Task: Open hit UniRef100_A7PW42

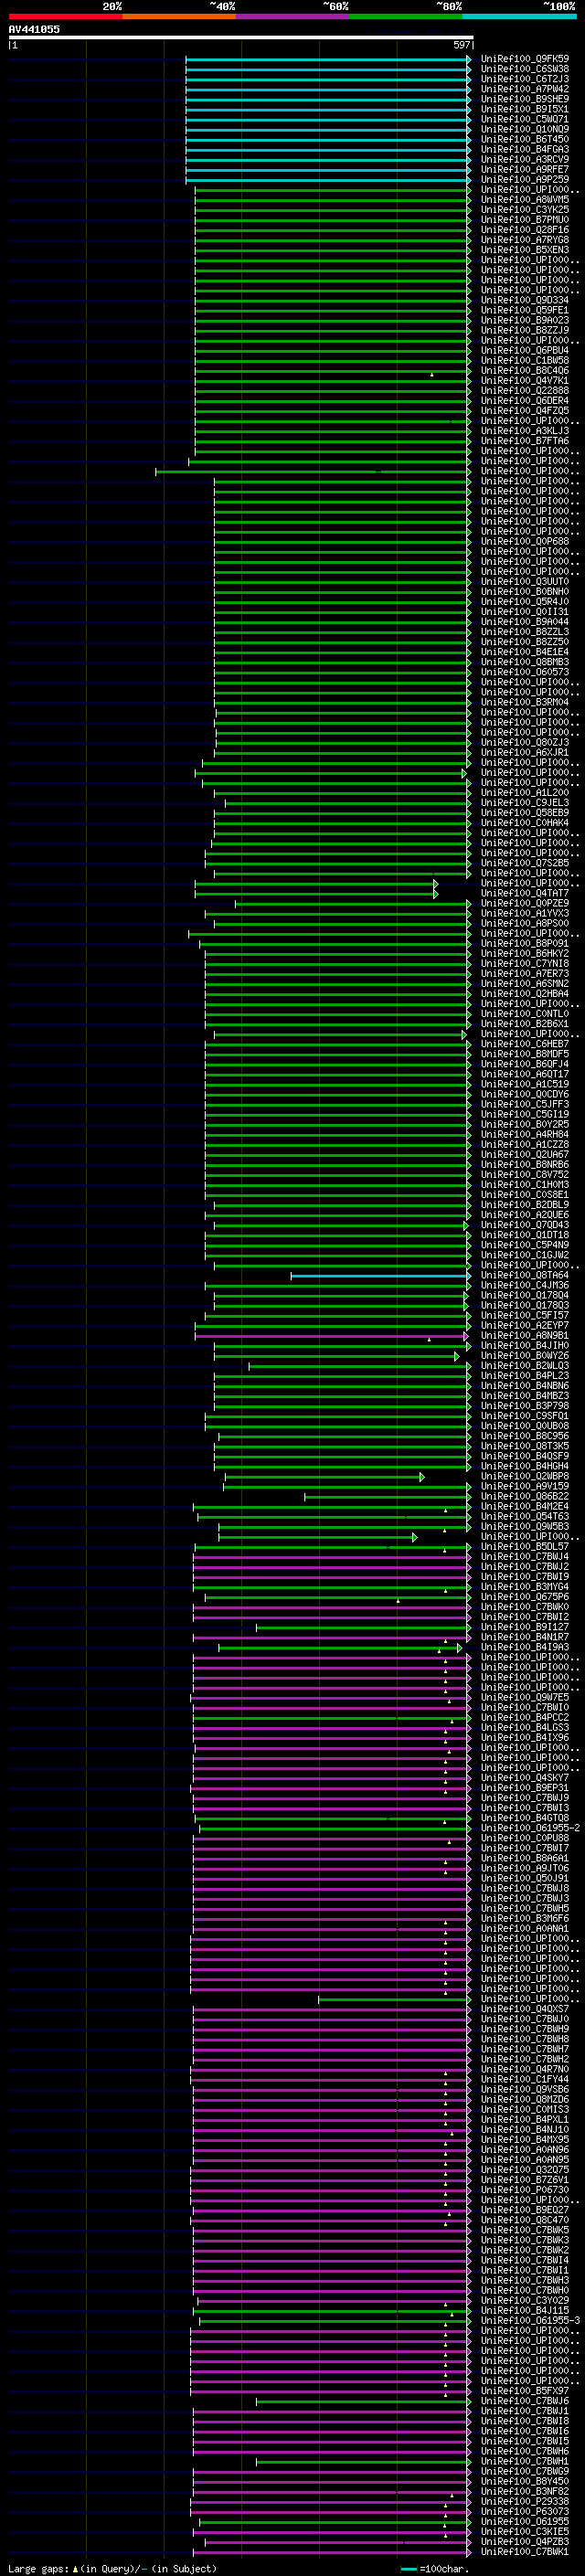Action: coord(525,89)
